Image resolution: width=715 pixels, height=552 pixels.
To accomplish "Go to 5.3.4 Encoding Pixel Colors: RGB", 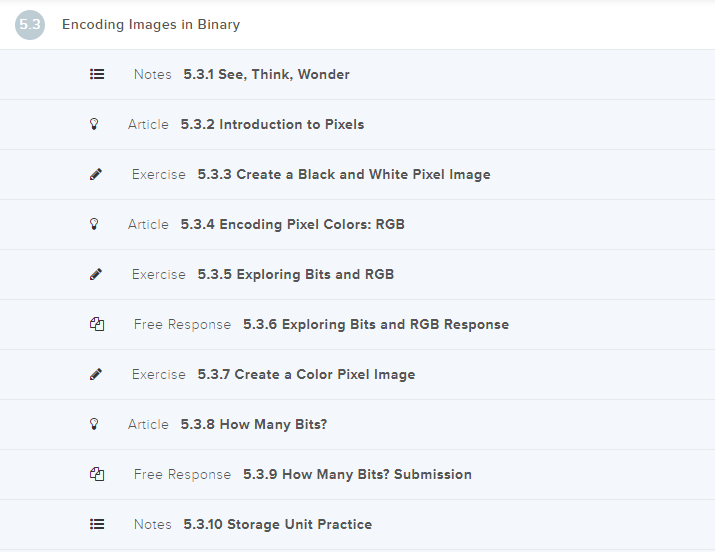I will (x=292, y=224).
